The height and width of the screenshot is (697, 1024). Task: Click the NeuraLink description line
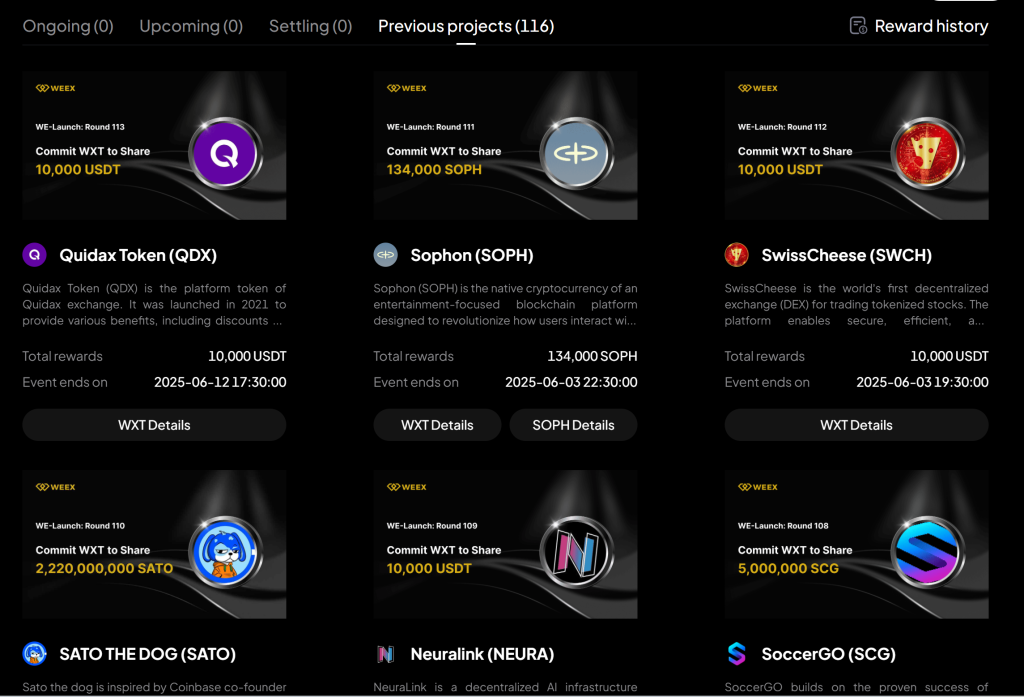[x=505, y=687]
